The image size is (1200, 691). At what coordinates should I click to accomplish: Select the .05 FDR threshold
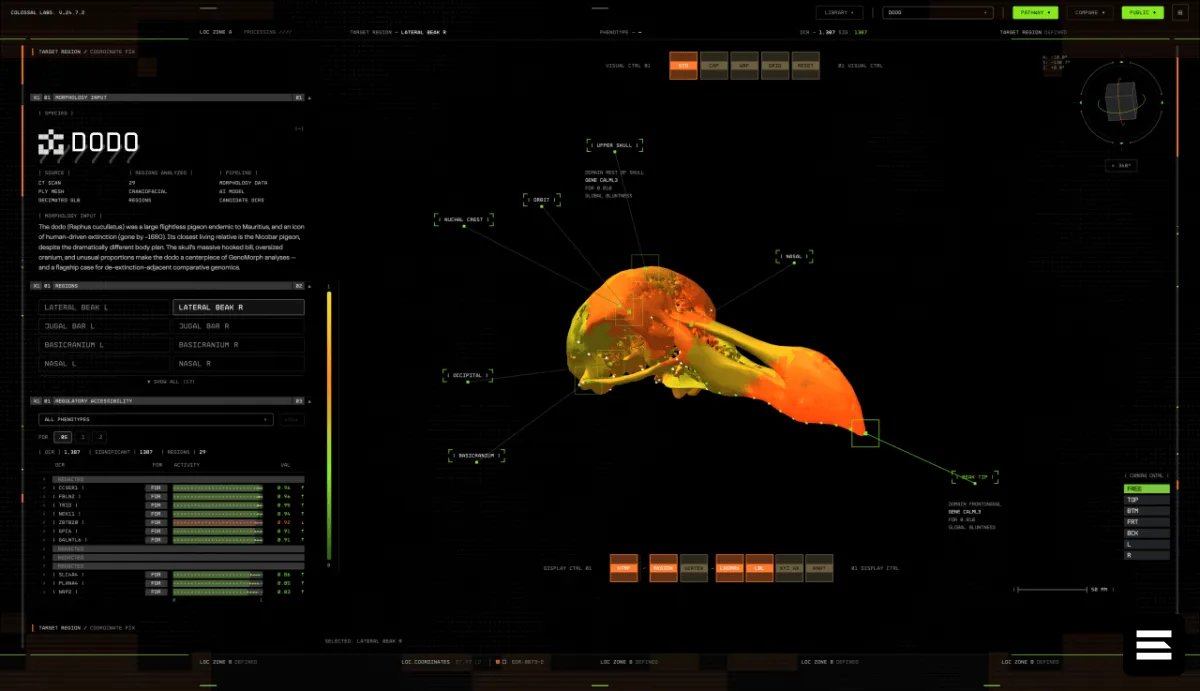pyautogui.click(x=64, y=437)
